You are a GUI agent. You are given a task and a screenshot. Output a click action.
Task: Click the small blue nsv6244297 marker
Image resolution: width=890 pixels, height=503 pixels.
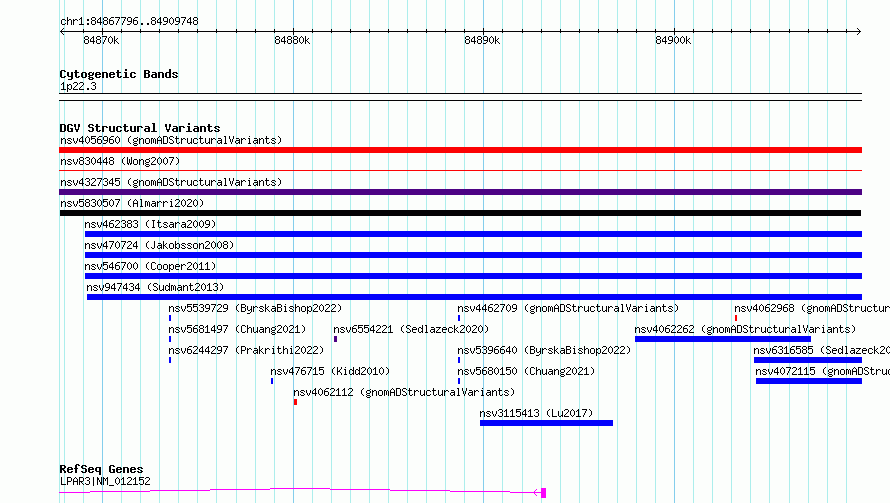[170, 360]
